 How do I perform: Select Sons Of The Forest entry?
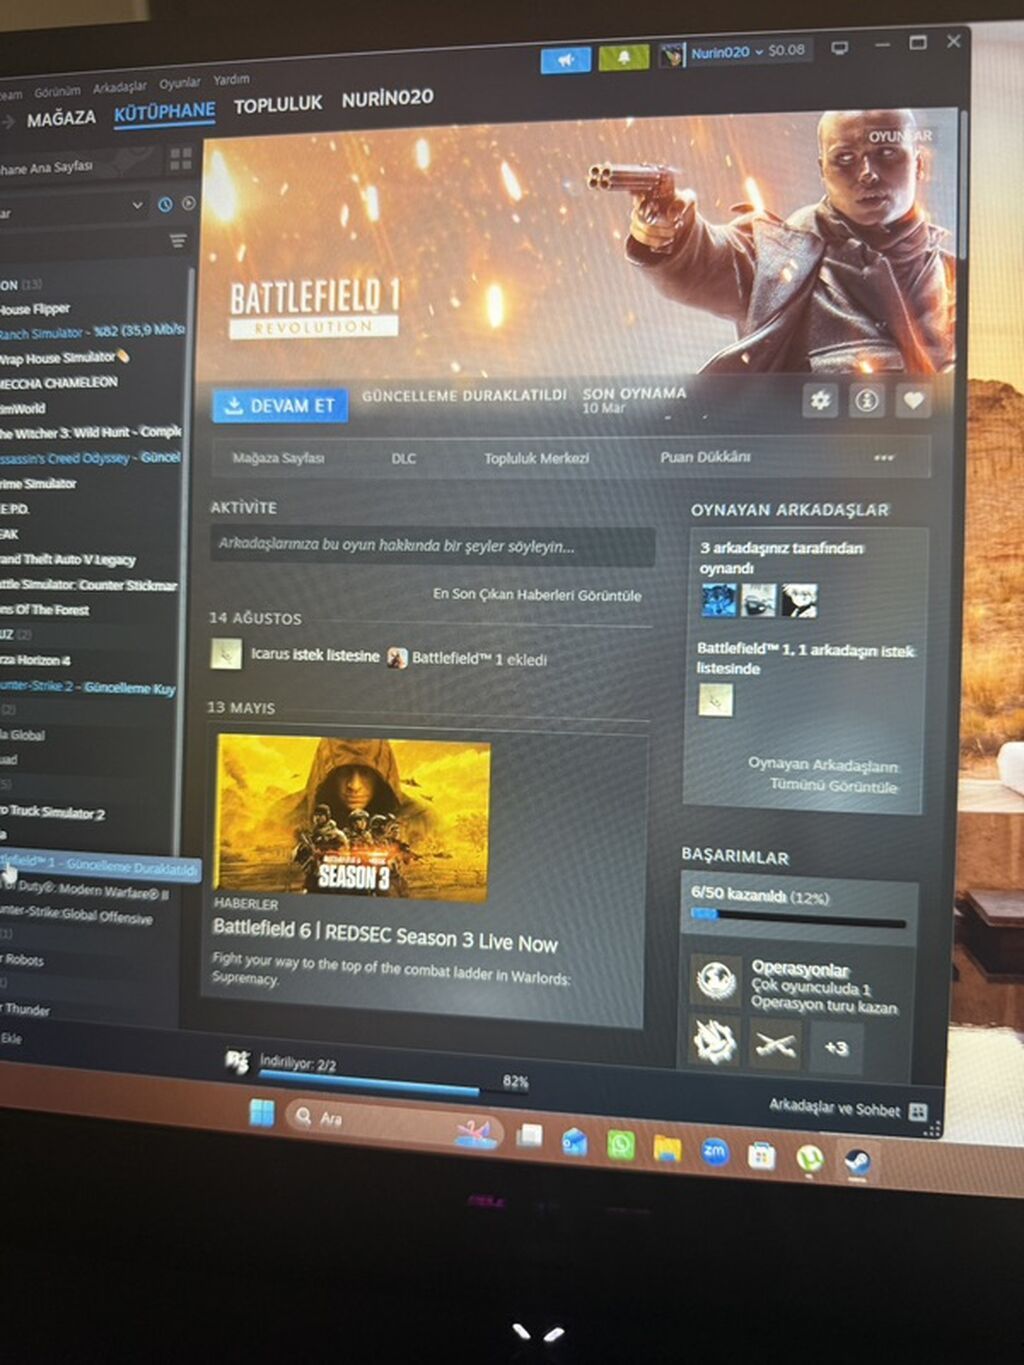click(45, 610)
